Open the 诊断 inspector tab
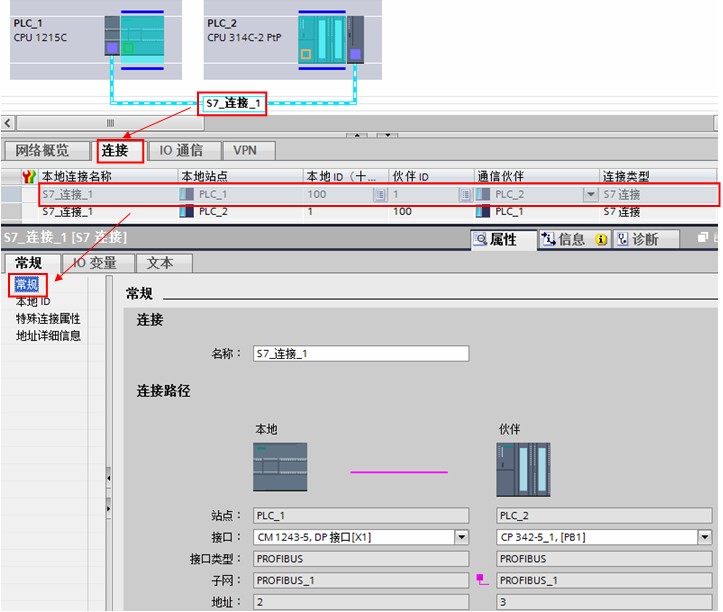 pos(645,239)
